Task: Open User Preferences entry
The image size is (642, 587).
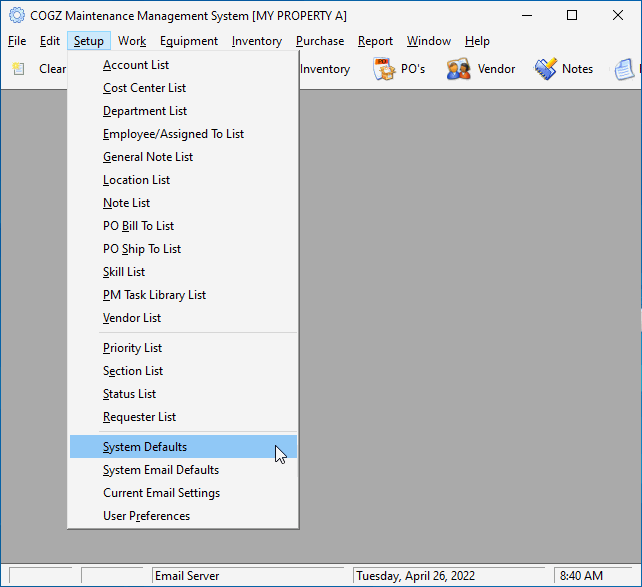Action: pyautogui.click(x=183, y=516)
